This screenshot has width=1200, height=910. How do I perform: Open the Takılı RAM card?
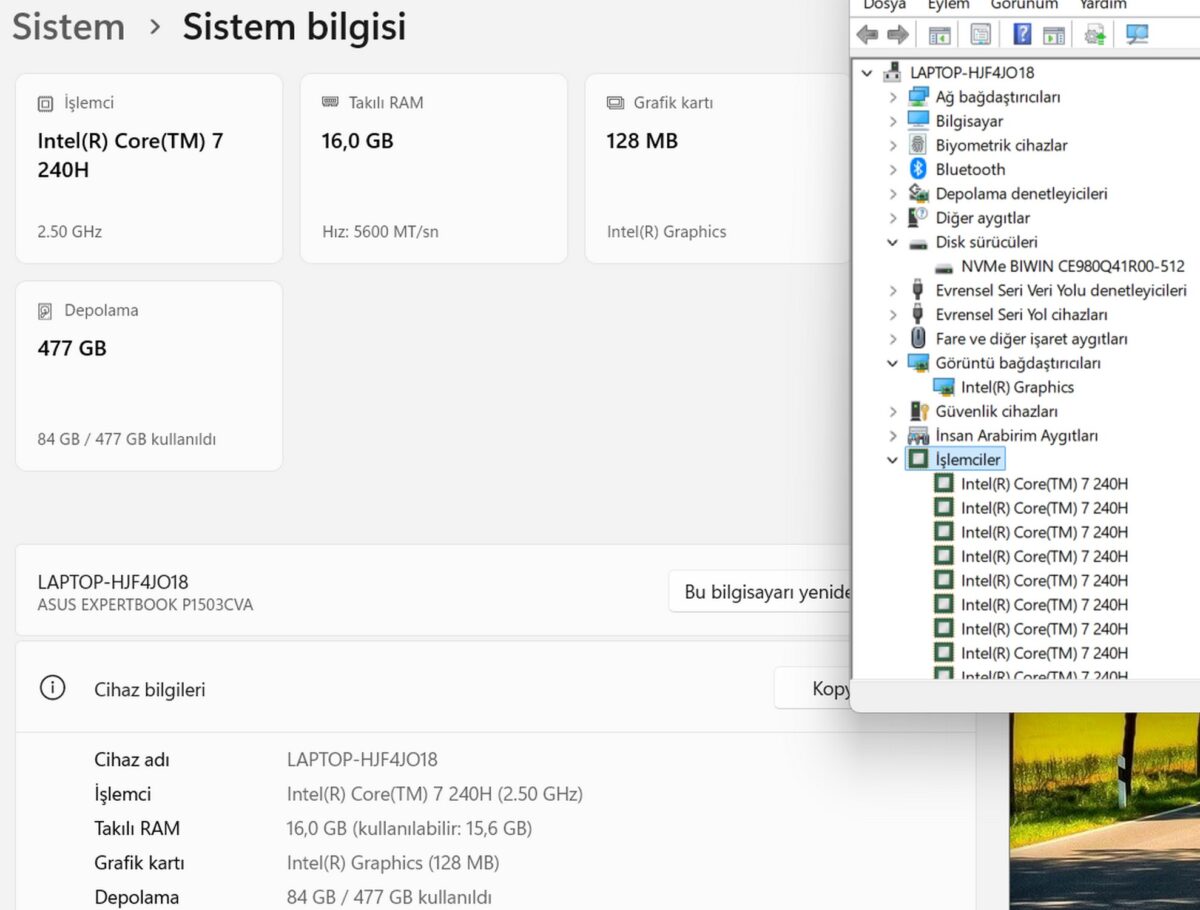[434, 169]
